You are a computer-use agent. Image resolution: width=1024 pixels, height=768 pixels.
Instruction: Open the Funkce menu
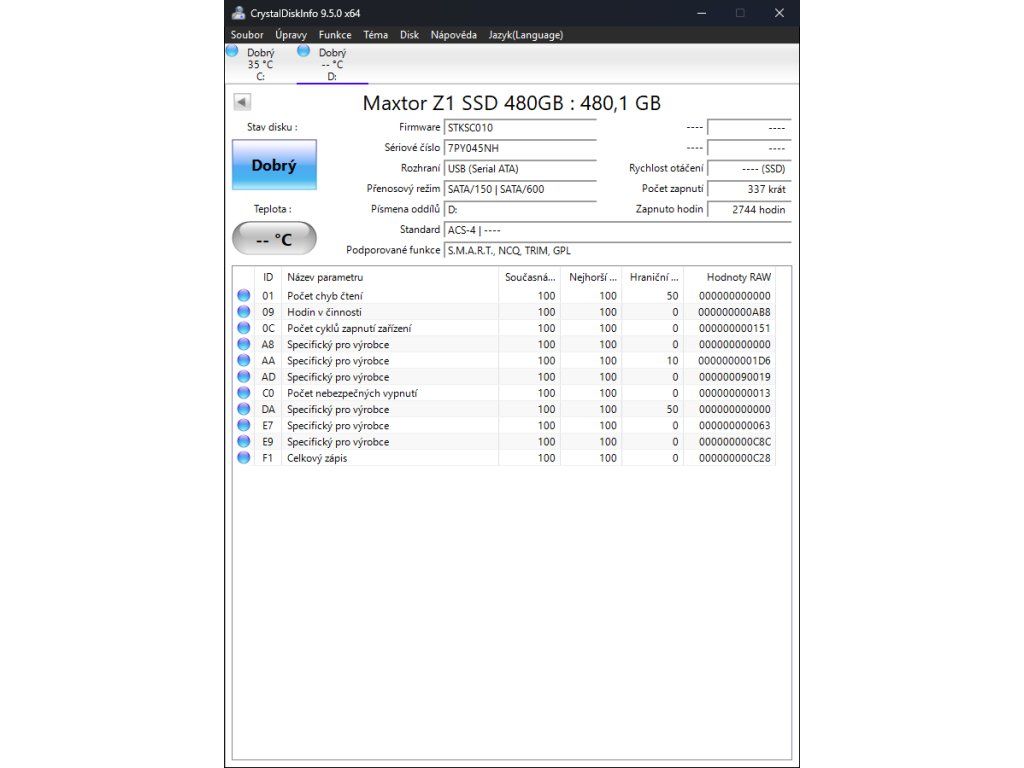click(x=335, y=35)
